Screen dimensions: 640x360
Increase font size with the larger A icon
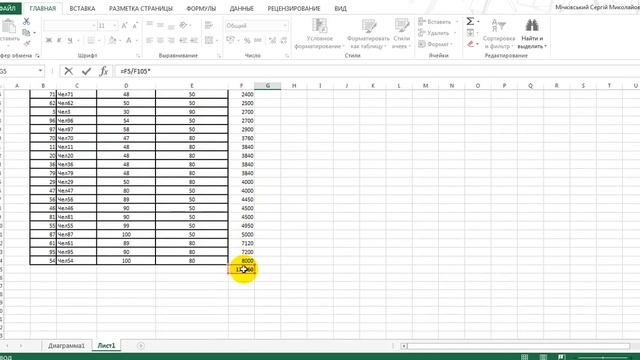[124, 26]
